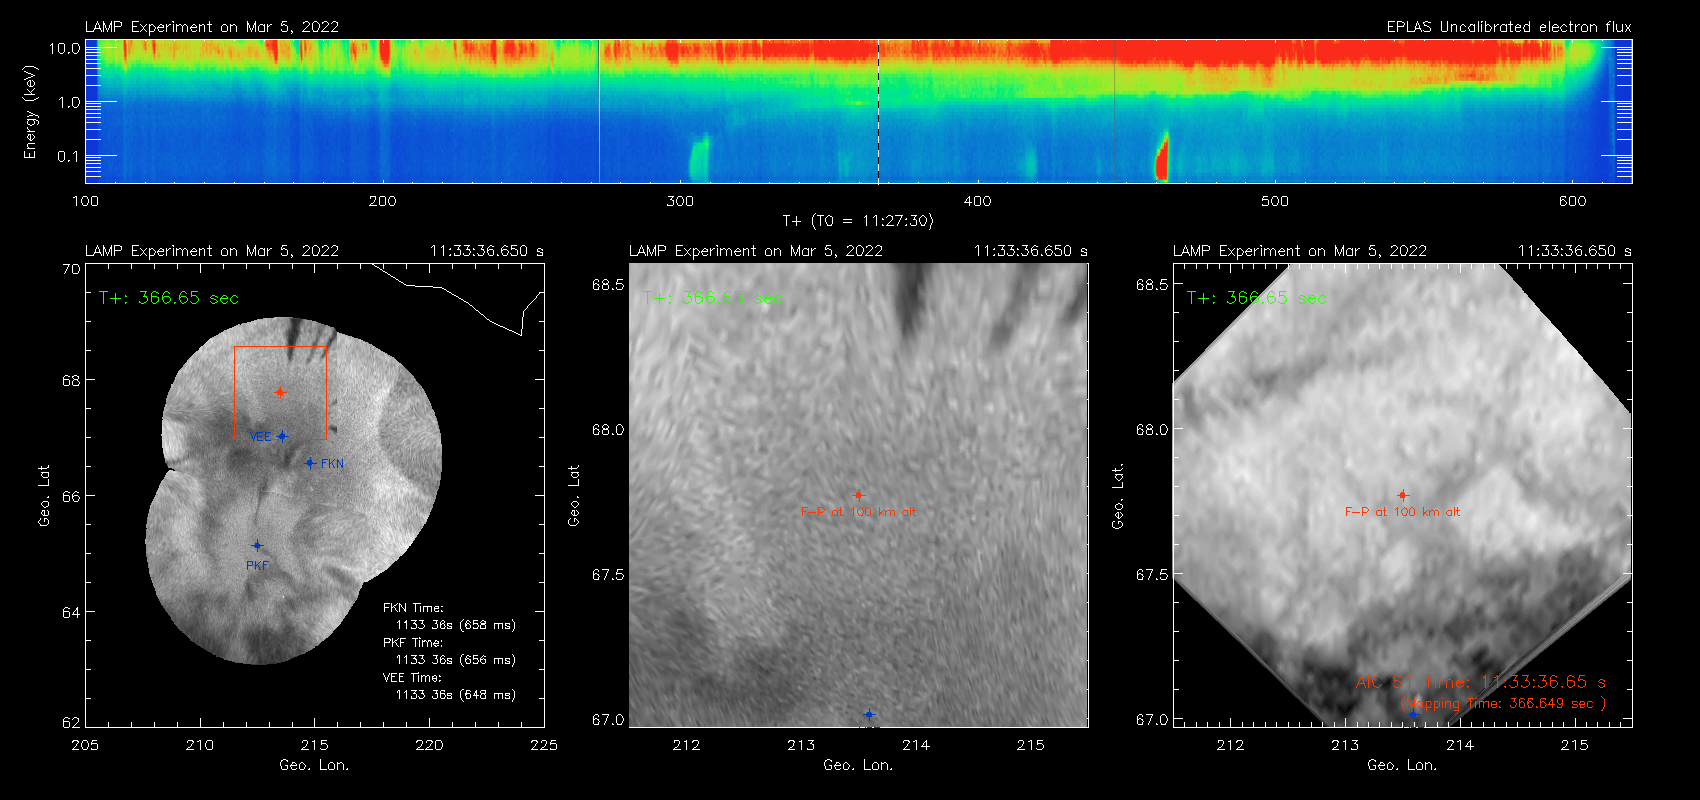Screen dimensions: 1700x800
Task: Click the '67.5' latitude tick of right panel
Action: [1152, 575]
